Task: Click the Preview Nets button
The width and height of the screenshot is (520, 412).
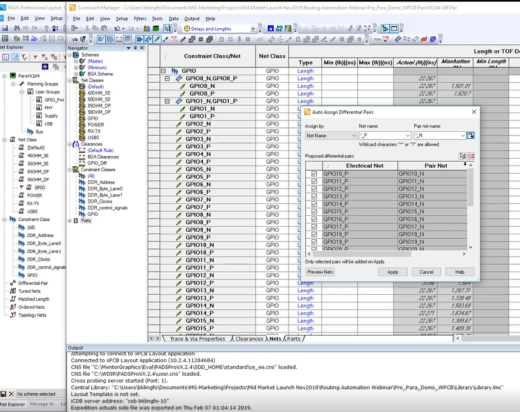Action: coord(320,272)
